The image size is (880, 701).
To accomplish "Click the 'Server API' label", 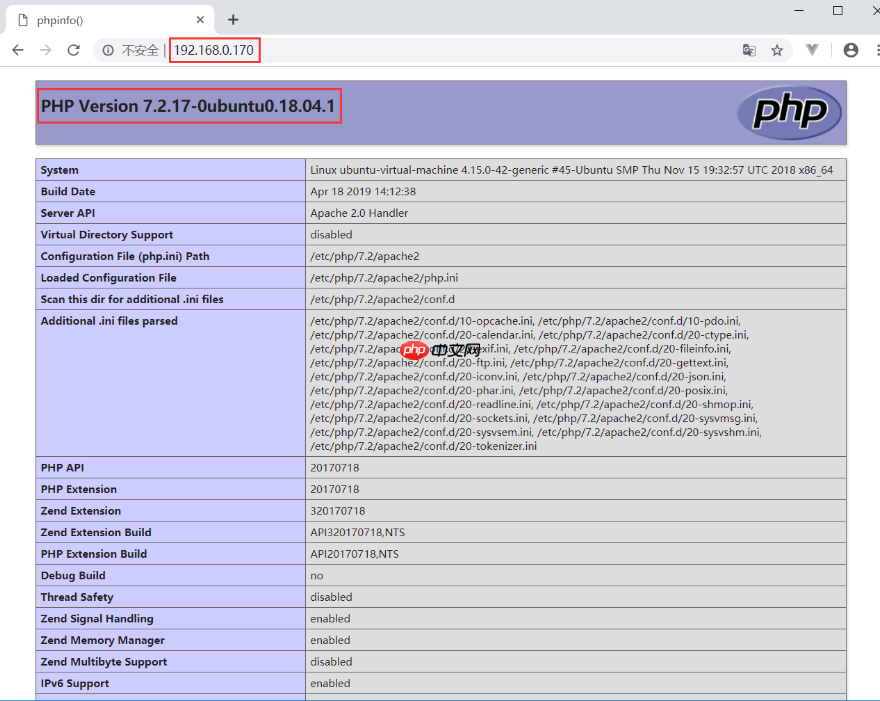I will click(68, 213).
